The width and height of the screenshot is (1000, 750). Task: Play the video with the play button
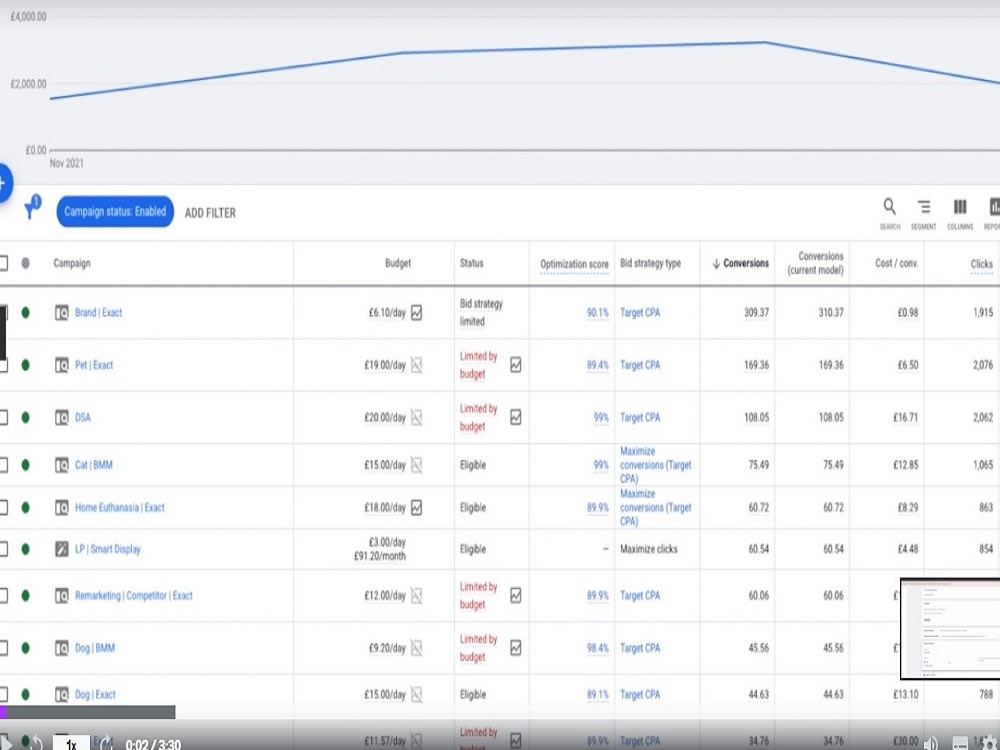(x=4, y=742)
